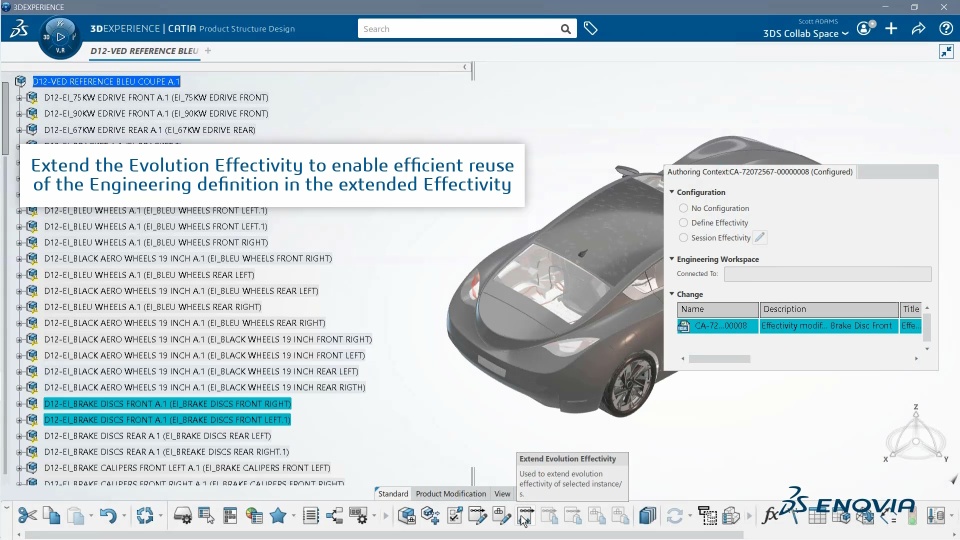Select BRAKE DISCS FRONT RIGHT item

(x=167, y=403)
